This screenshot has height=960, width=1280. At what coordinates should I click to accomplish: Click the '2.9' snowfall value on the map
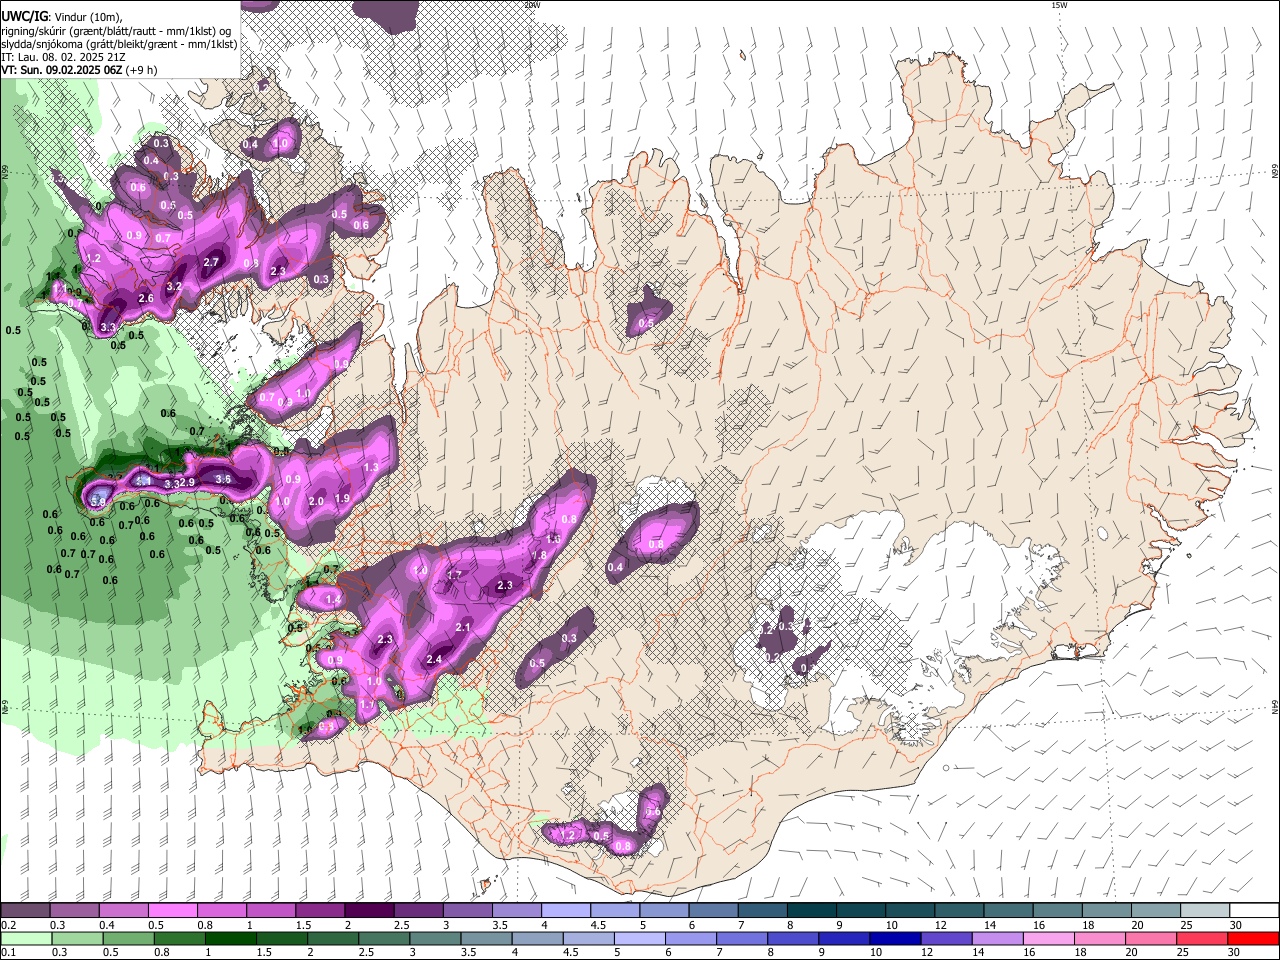(187, 483)
